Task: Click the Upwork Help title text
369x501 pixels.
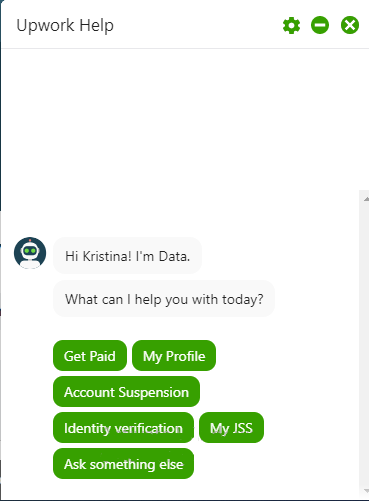Action: 65,25
